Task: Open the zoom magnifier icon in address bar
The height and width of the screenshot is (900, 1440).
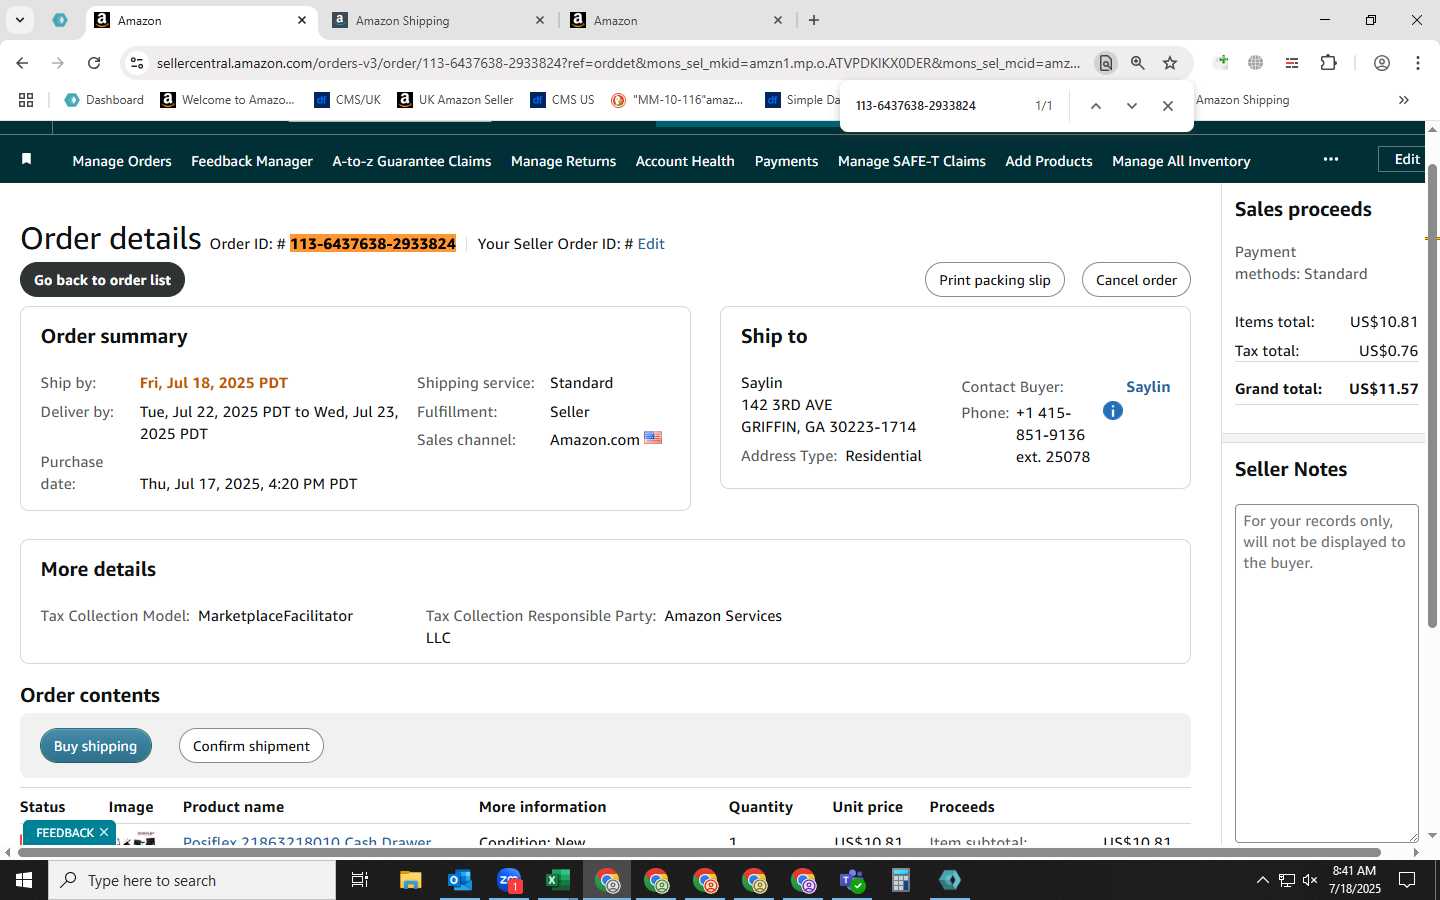Action: pos(1138,63)
